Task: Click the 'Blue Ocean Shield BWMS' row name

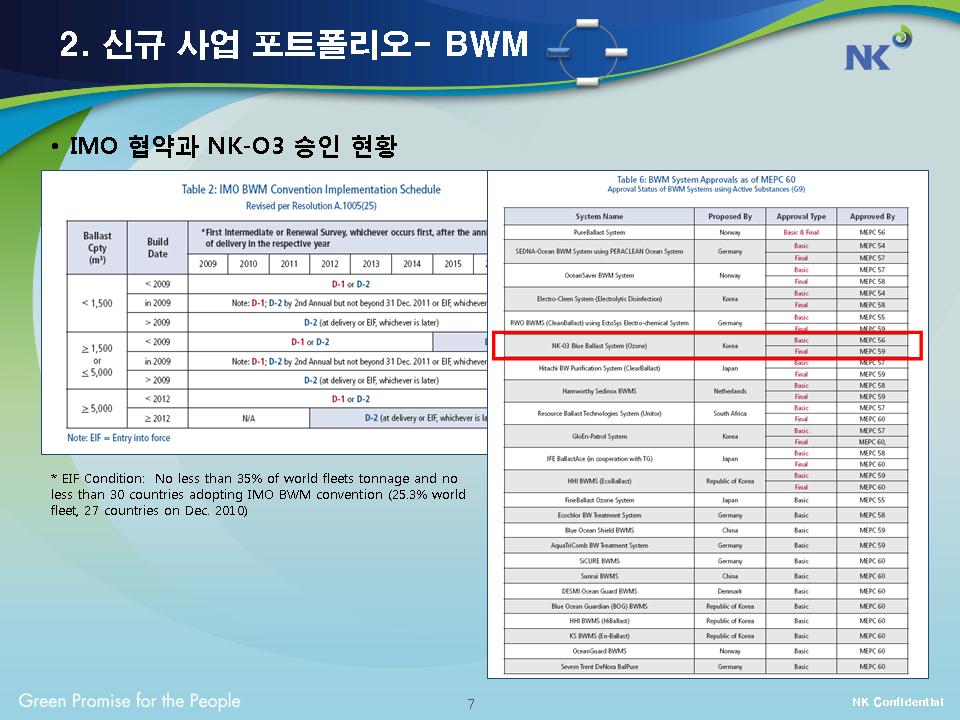Action: 599,531
